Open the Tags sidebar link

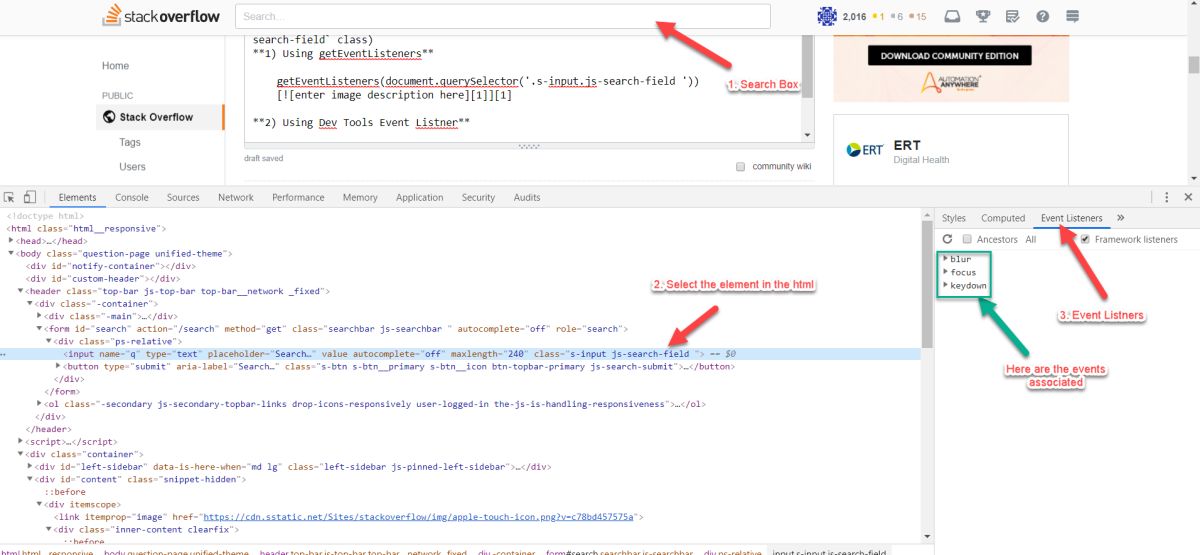pyautogui.click(x=130, y=142)
